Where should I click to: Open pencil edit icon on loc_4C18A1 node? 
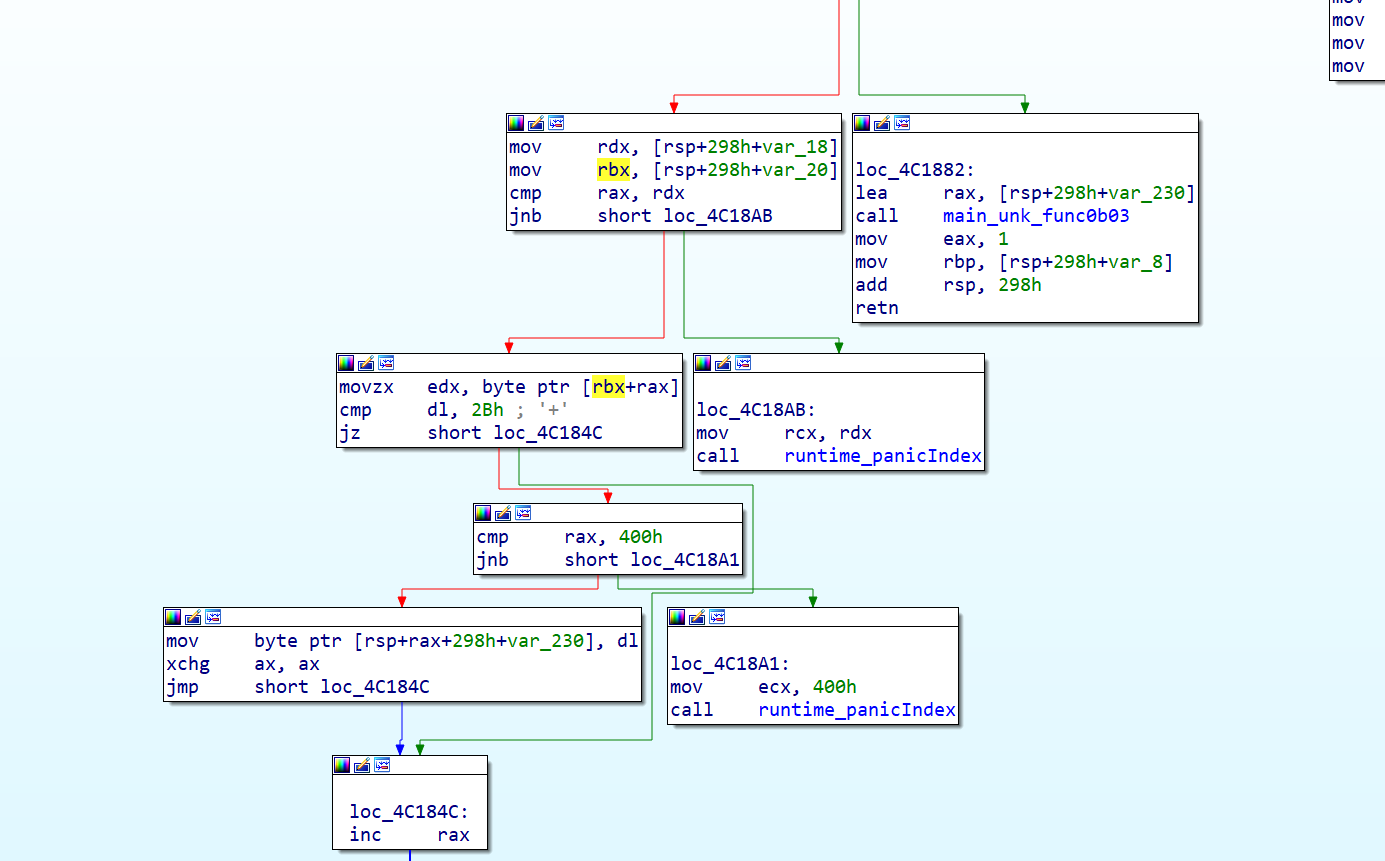[x=697, y=616]
